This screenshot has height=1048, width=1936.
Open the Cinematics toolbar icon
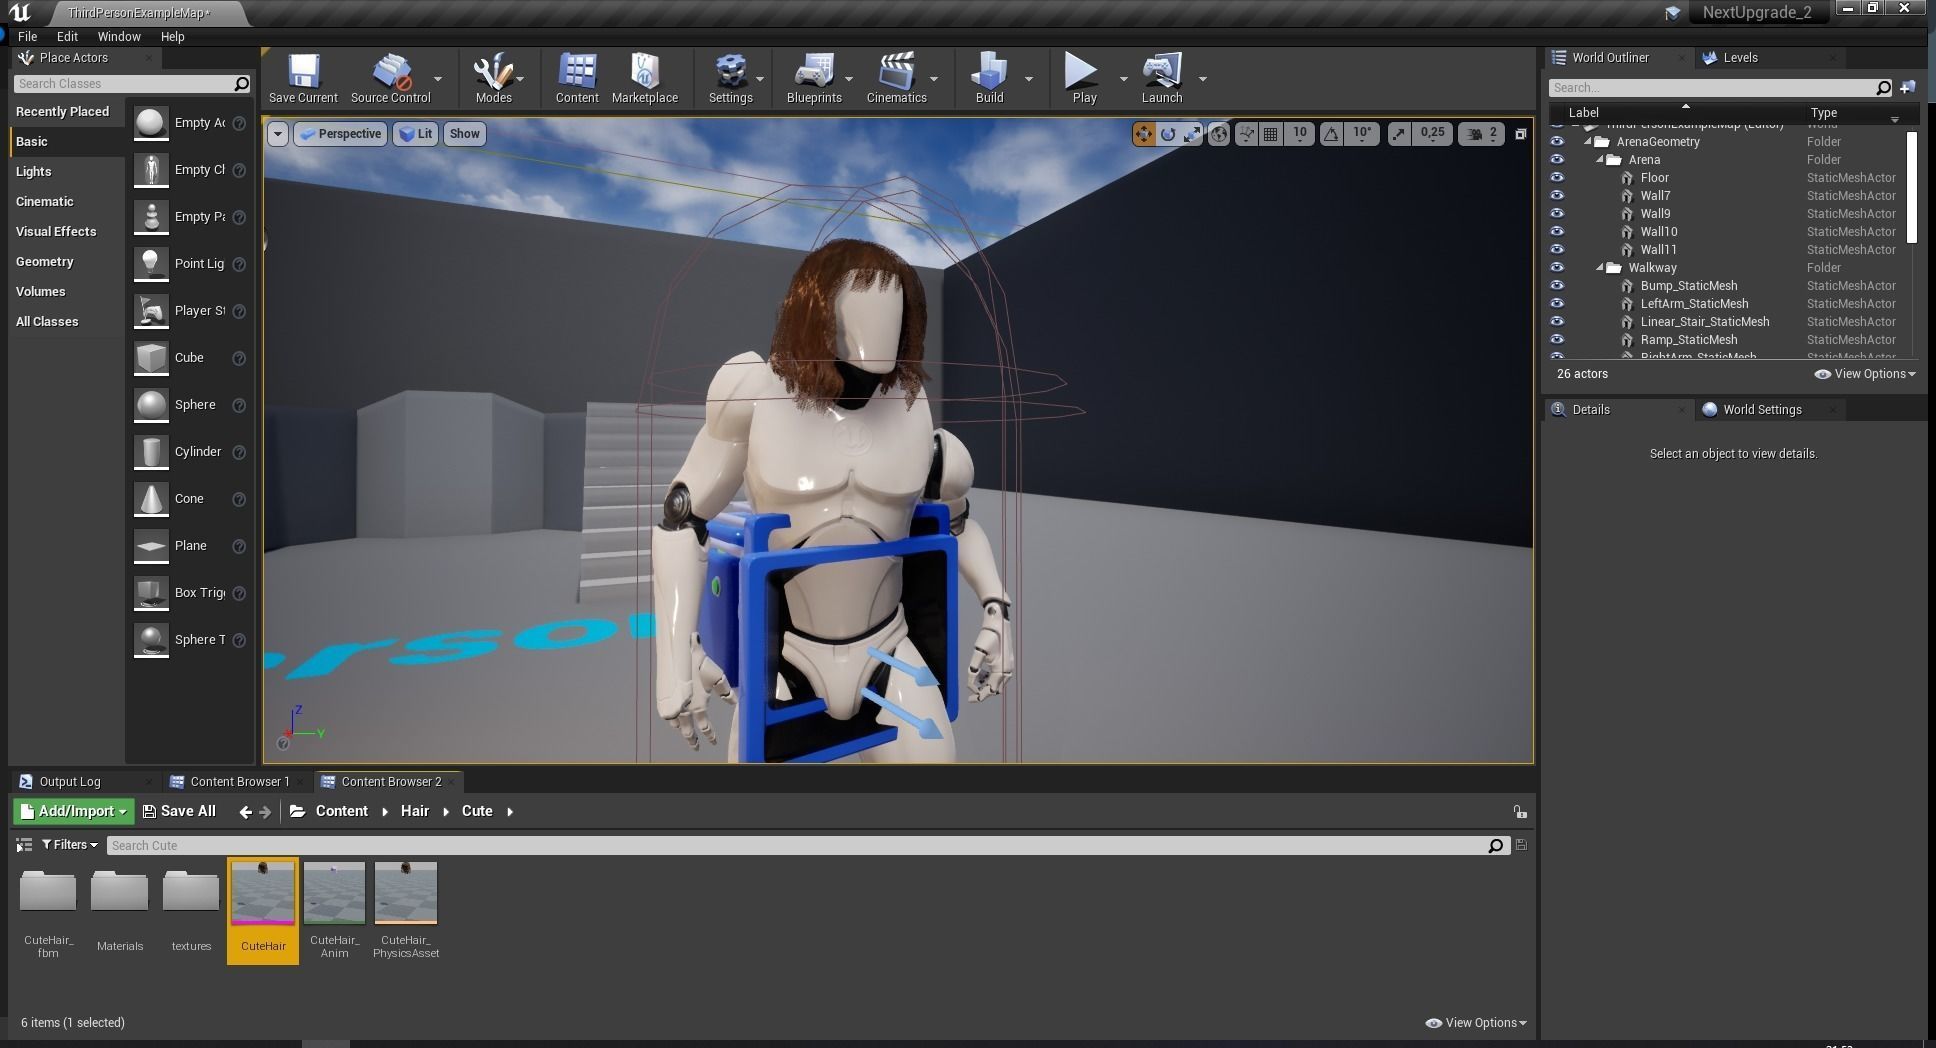point(896,72)
